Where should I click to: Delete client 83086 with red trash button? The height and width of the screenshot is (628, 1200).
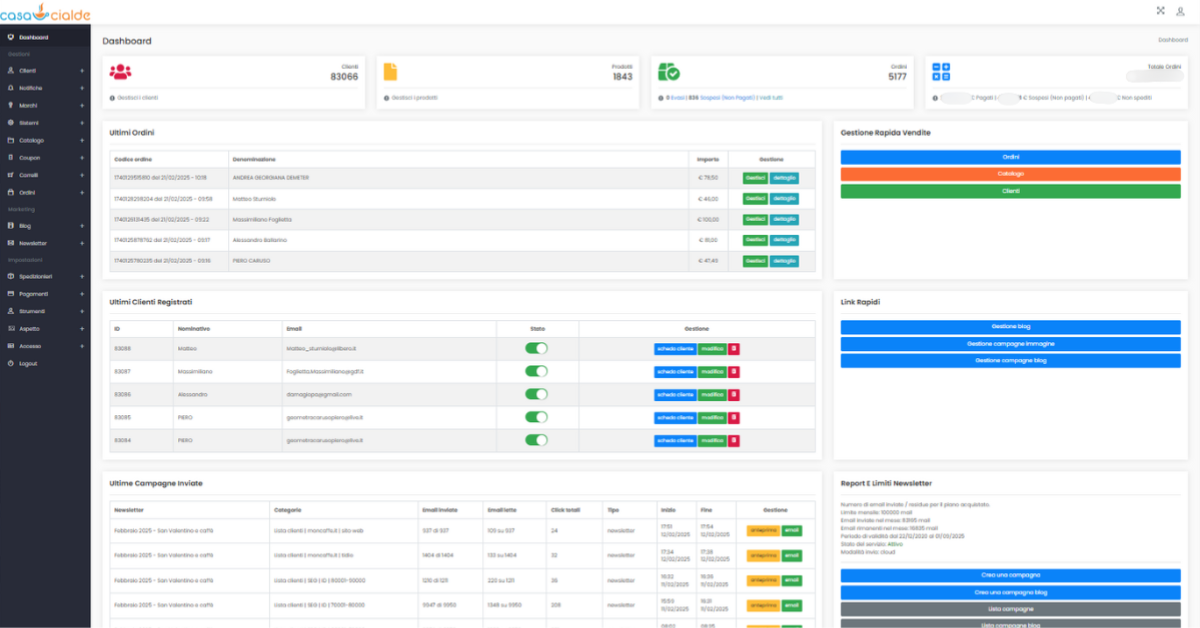pos(734,394)
